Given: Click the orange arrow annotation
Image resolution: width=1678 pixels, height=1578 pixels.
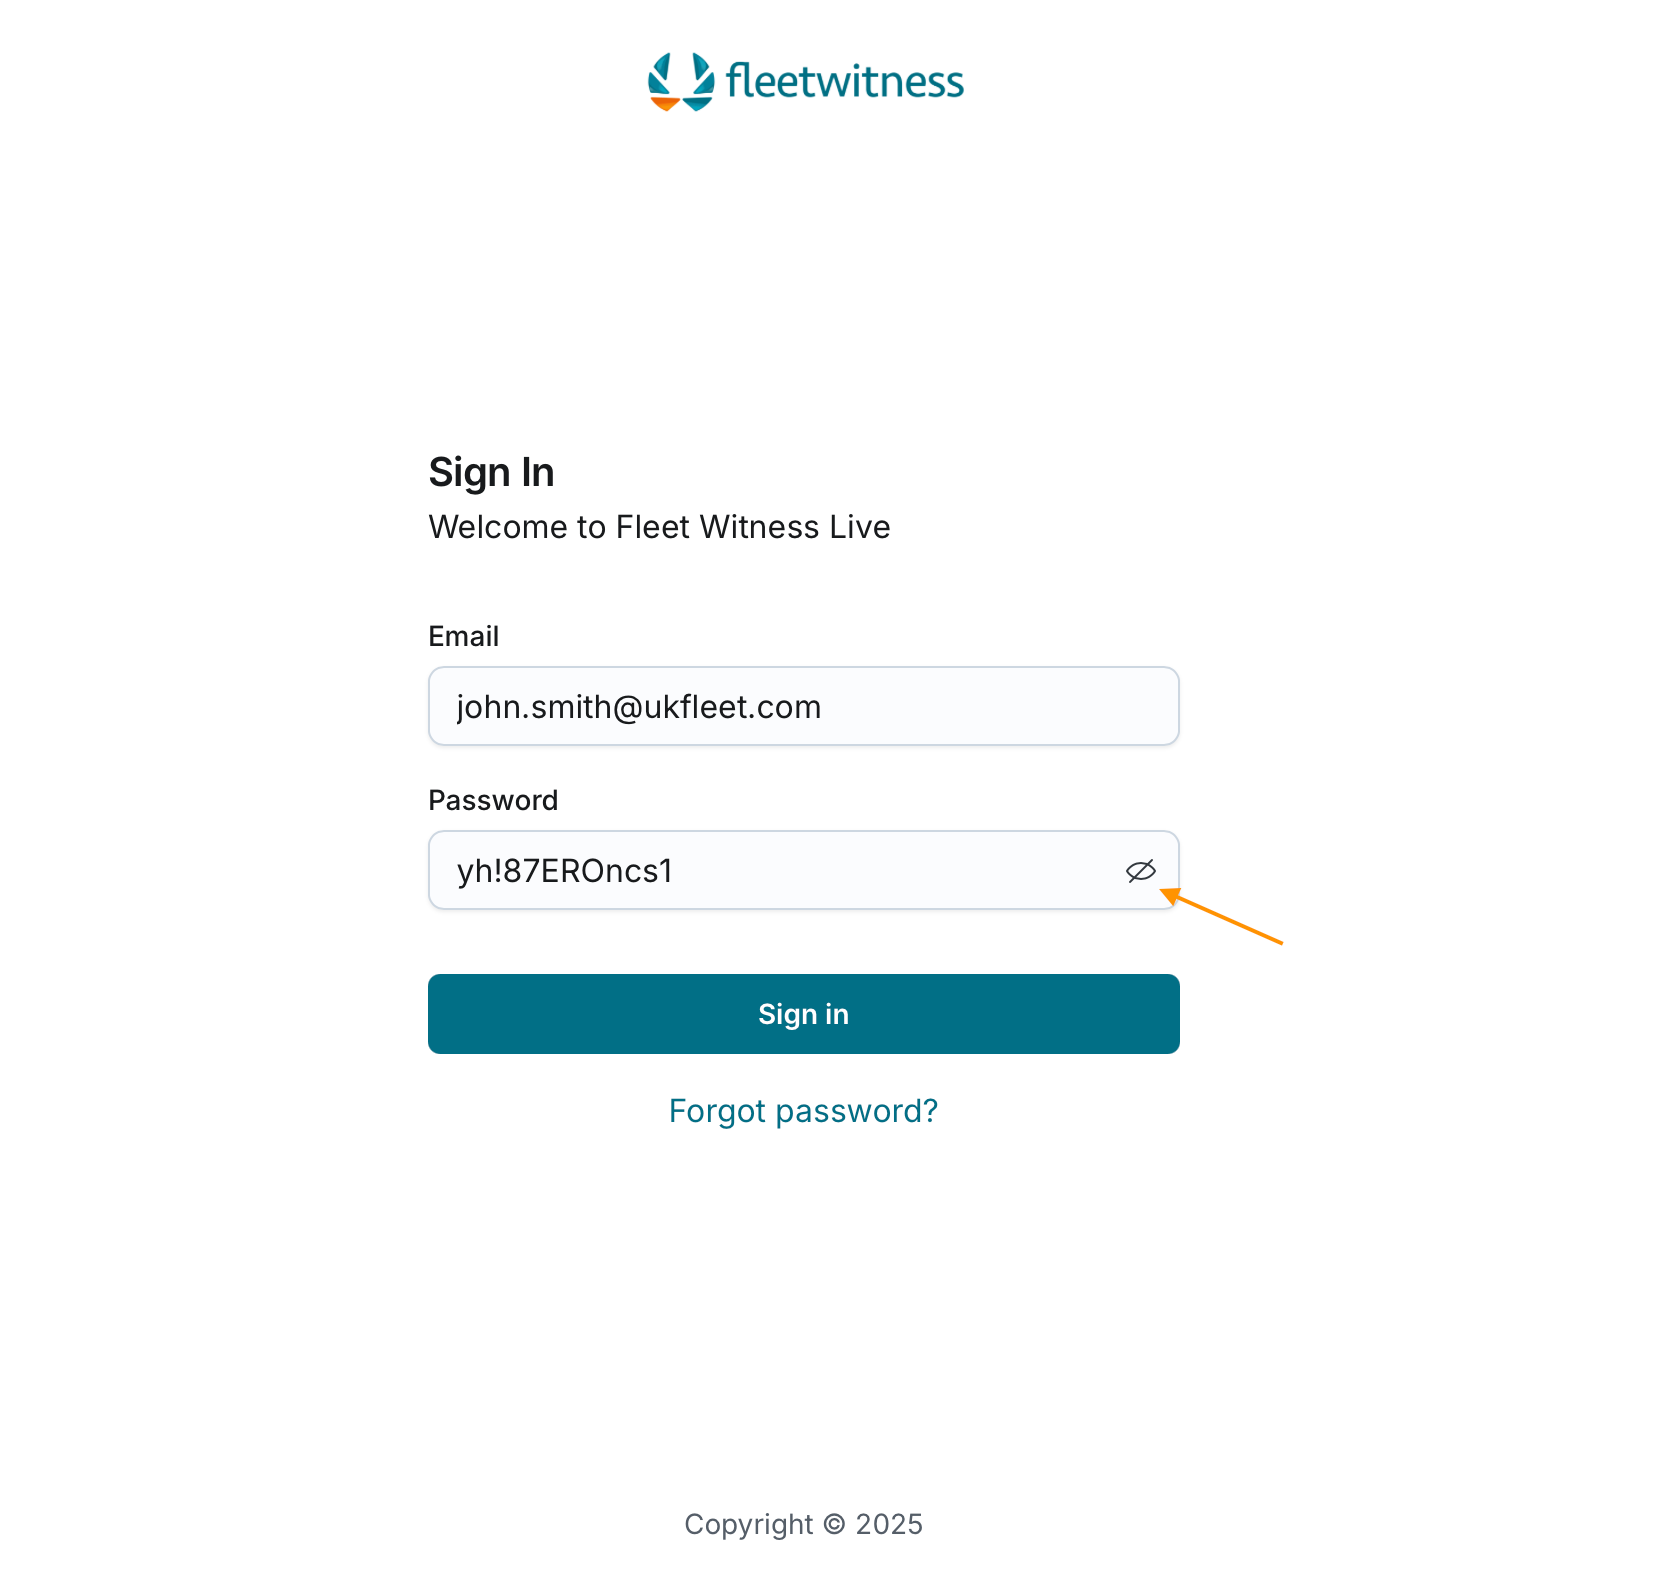Looking at the screenshot, I should click(x=1224, y=917).
